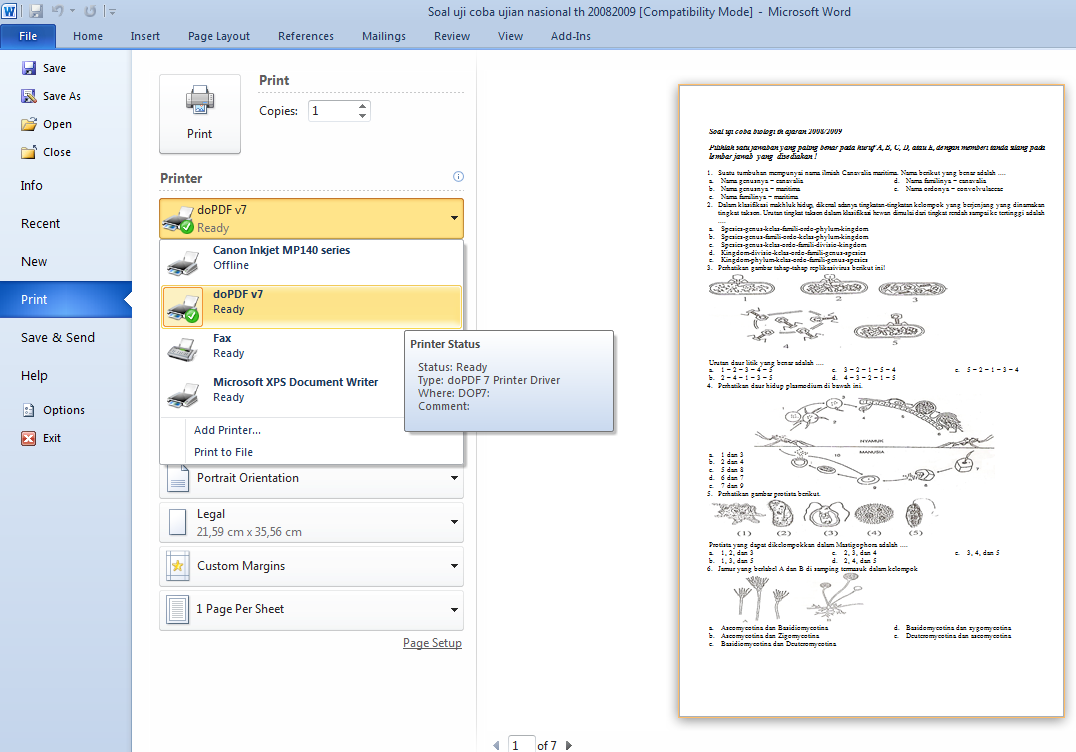Click the Copies number field

click(333, 111)
